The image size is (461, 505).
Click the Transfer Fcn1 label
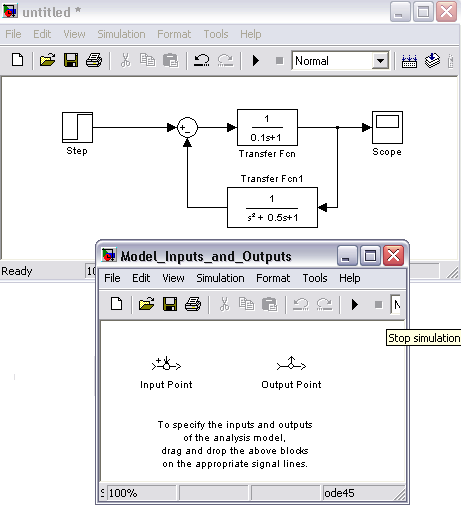tap(272, 179)
